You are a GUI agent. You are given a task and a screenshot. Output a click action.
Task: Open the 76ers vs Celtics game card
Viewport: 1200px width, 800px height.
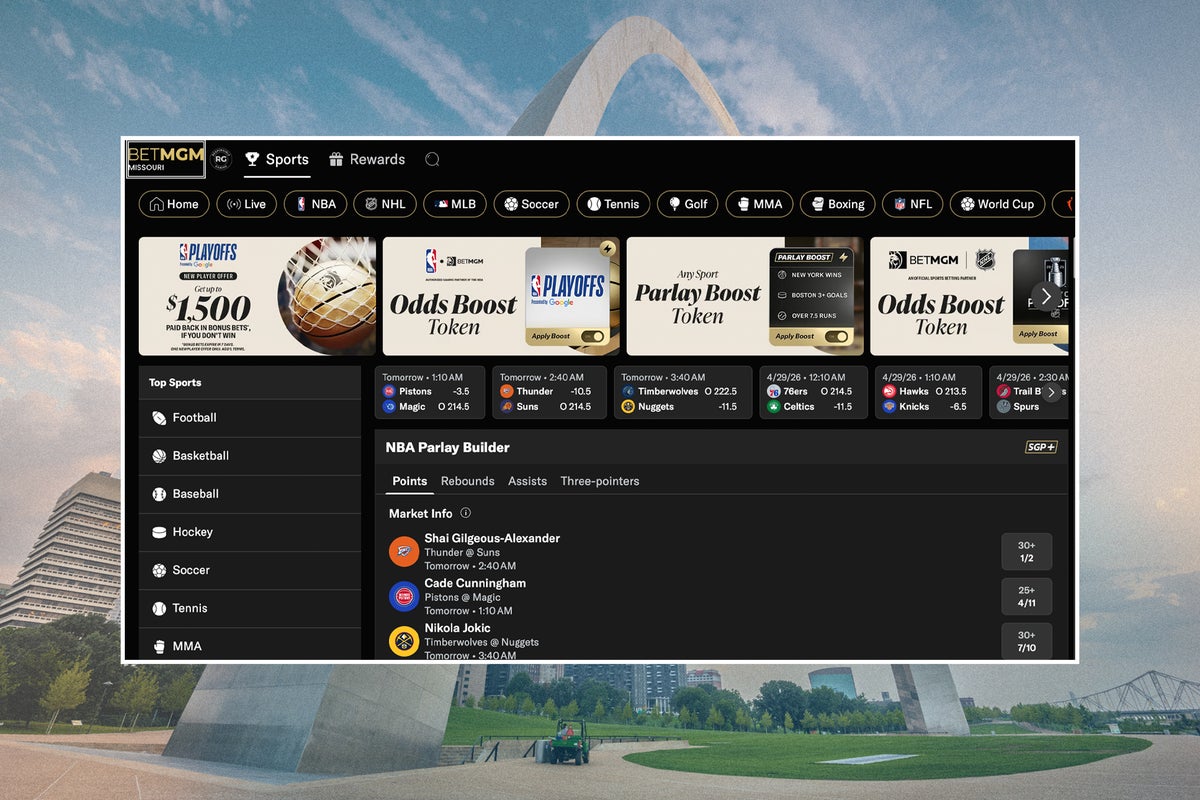pyautogui.click(x=813, y=392)
